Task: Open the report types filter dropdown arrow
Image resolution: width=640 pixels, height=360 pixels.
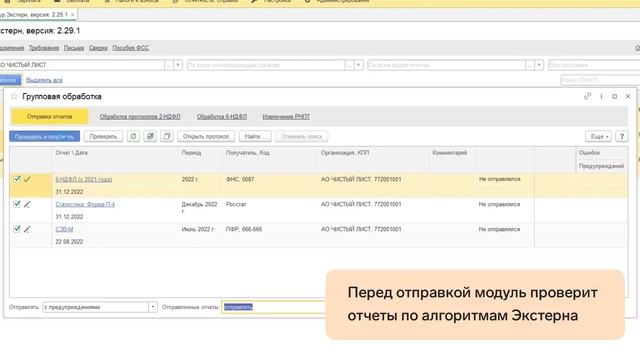Action: [539, 65]
